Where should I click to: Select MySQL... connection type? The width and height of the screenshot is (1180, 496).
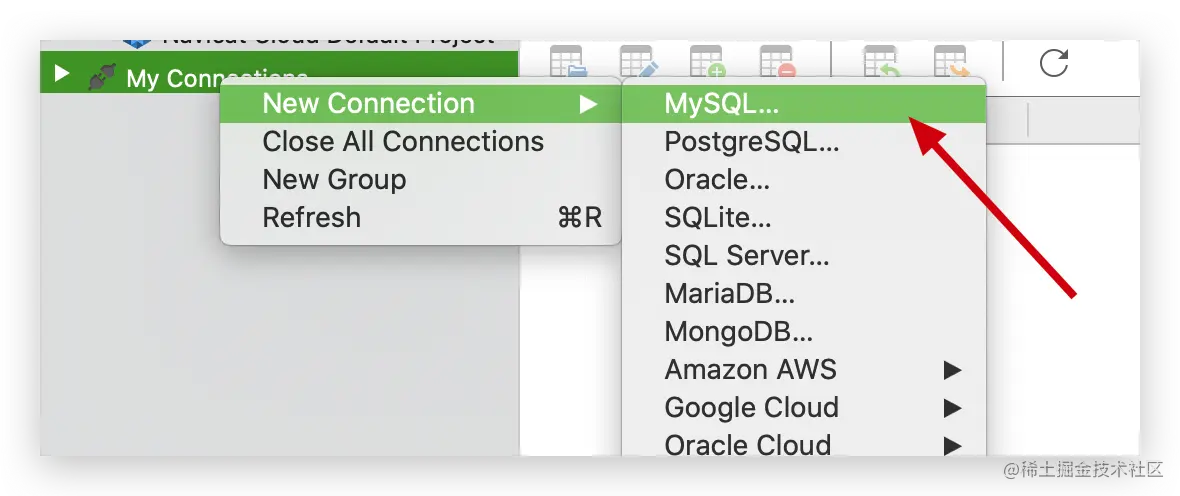[x=804, y=104]
